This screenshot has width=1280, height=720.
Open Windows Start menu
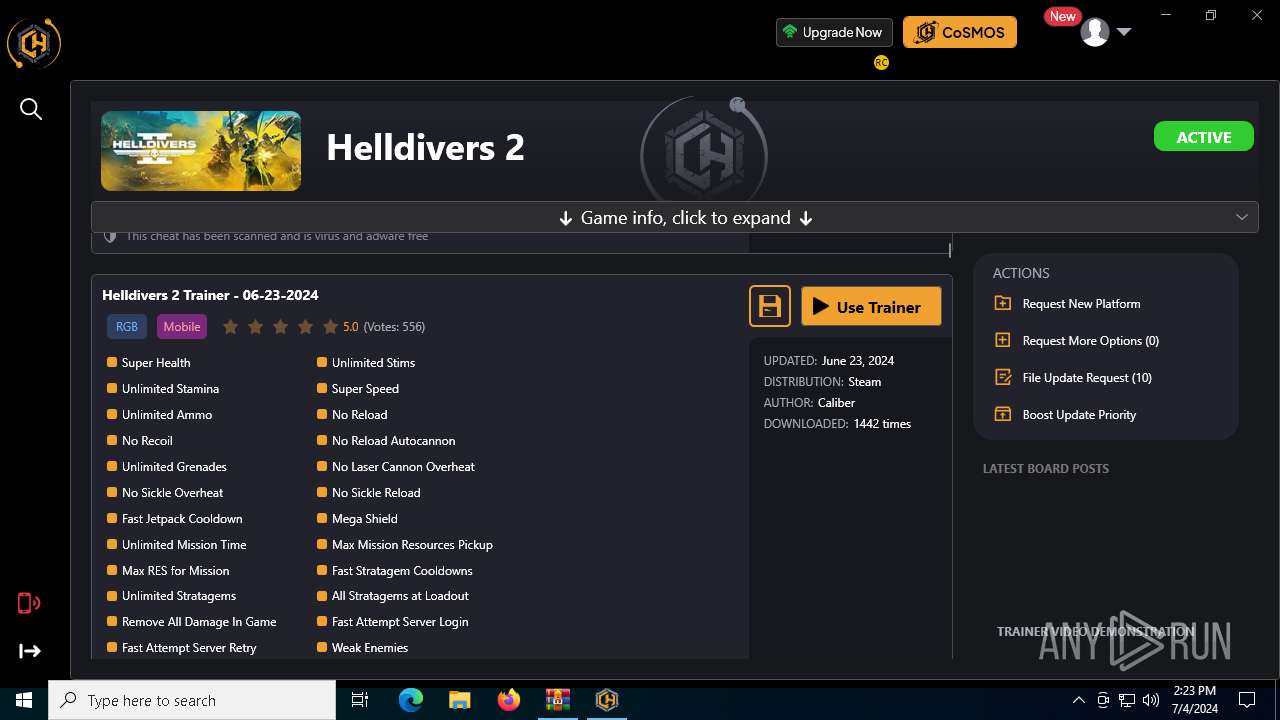click(24, 700)
